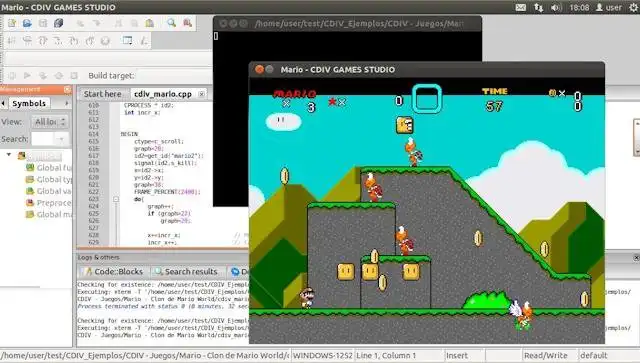640x363 pixels.
Task: Click the default status bar entry
Action: (x=594, y=355)
